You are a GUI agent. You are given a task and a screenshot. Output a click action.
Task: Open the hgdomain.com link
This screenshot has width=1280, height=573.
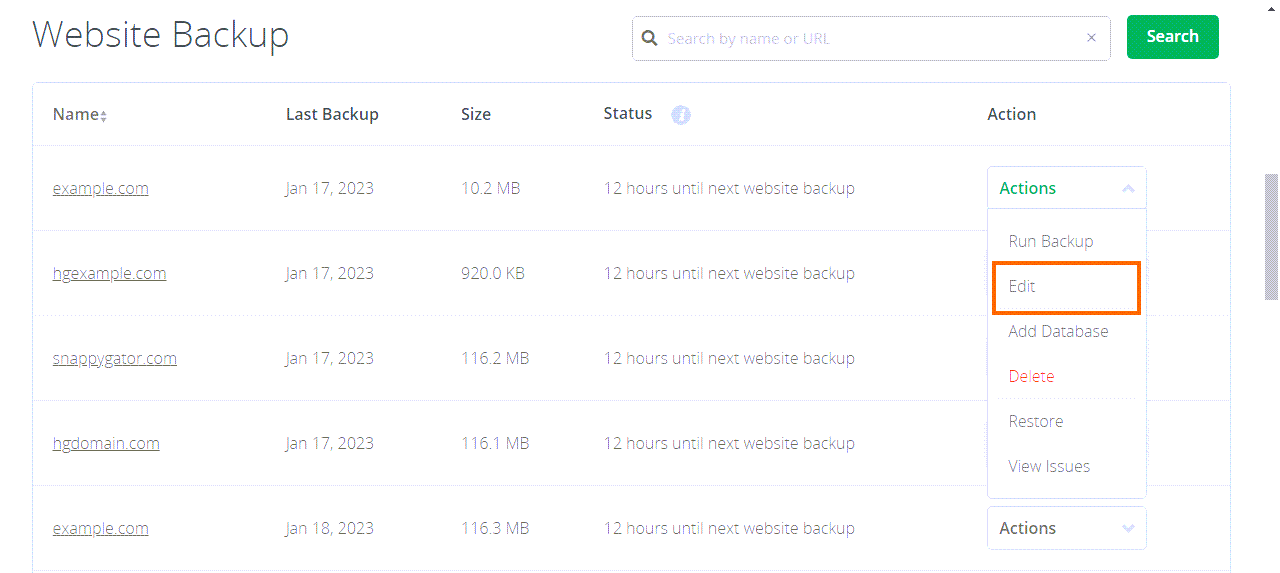tap(106, 443)
